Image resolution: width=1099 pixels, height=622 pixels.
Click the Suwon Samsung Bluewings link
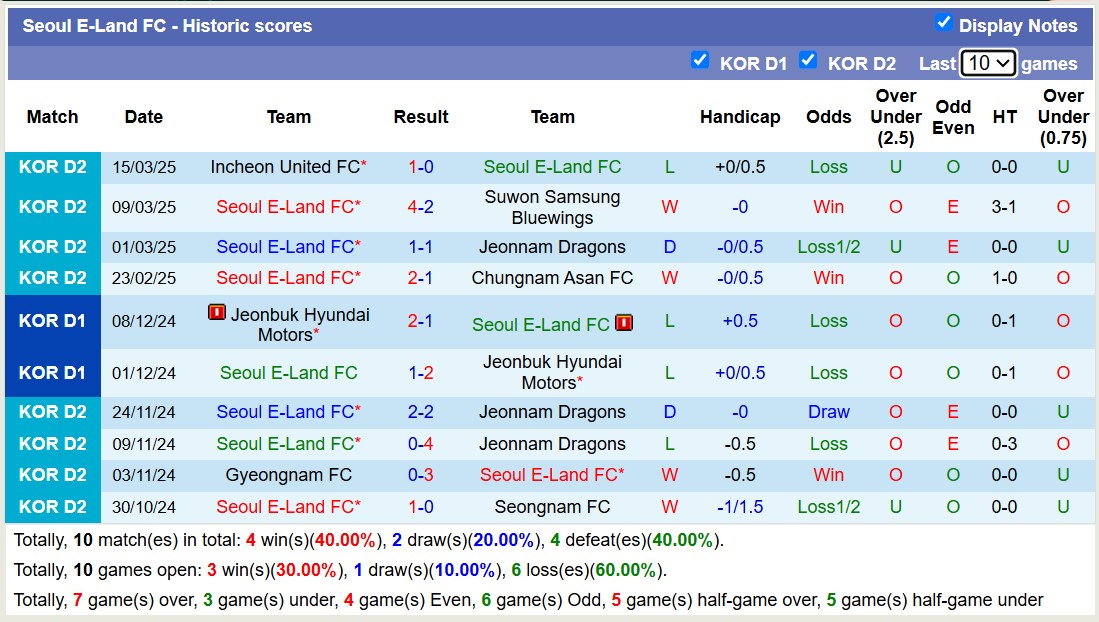[x=553, y=207]
